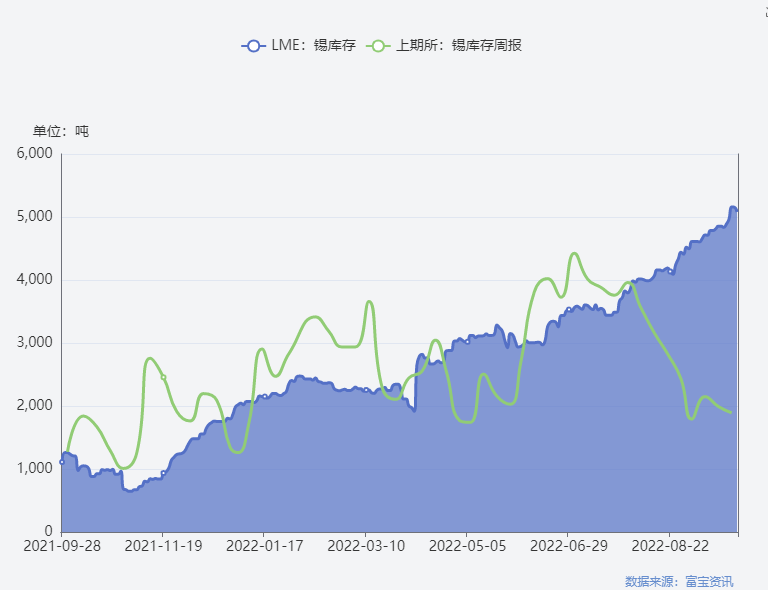Open the 数据来源 富宝资讯 link
Image resolution: width=768 pixels, height=590 pixels.
(x=679, y=581)
